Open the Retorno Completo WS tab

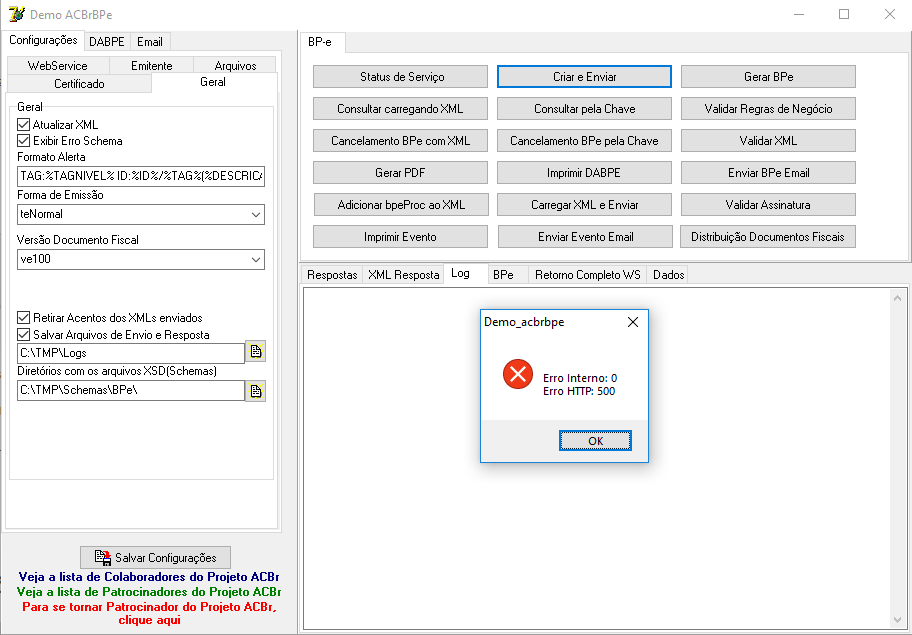[587, 274]
